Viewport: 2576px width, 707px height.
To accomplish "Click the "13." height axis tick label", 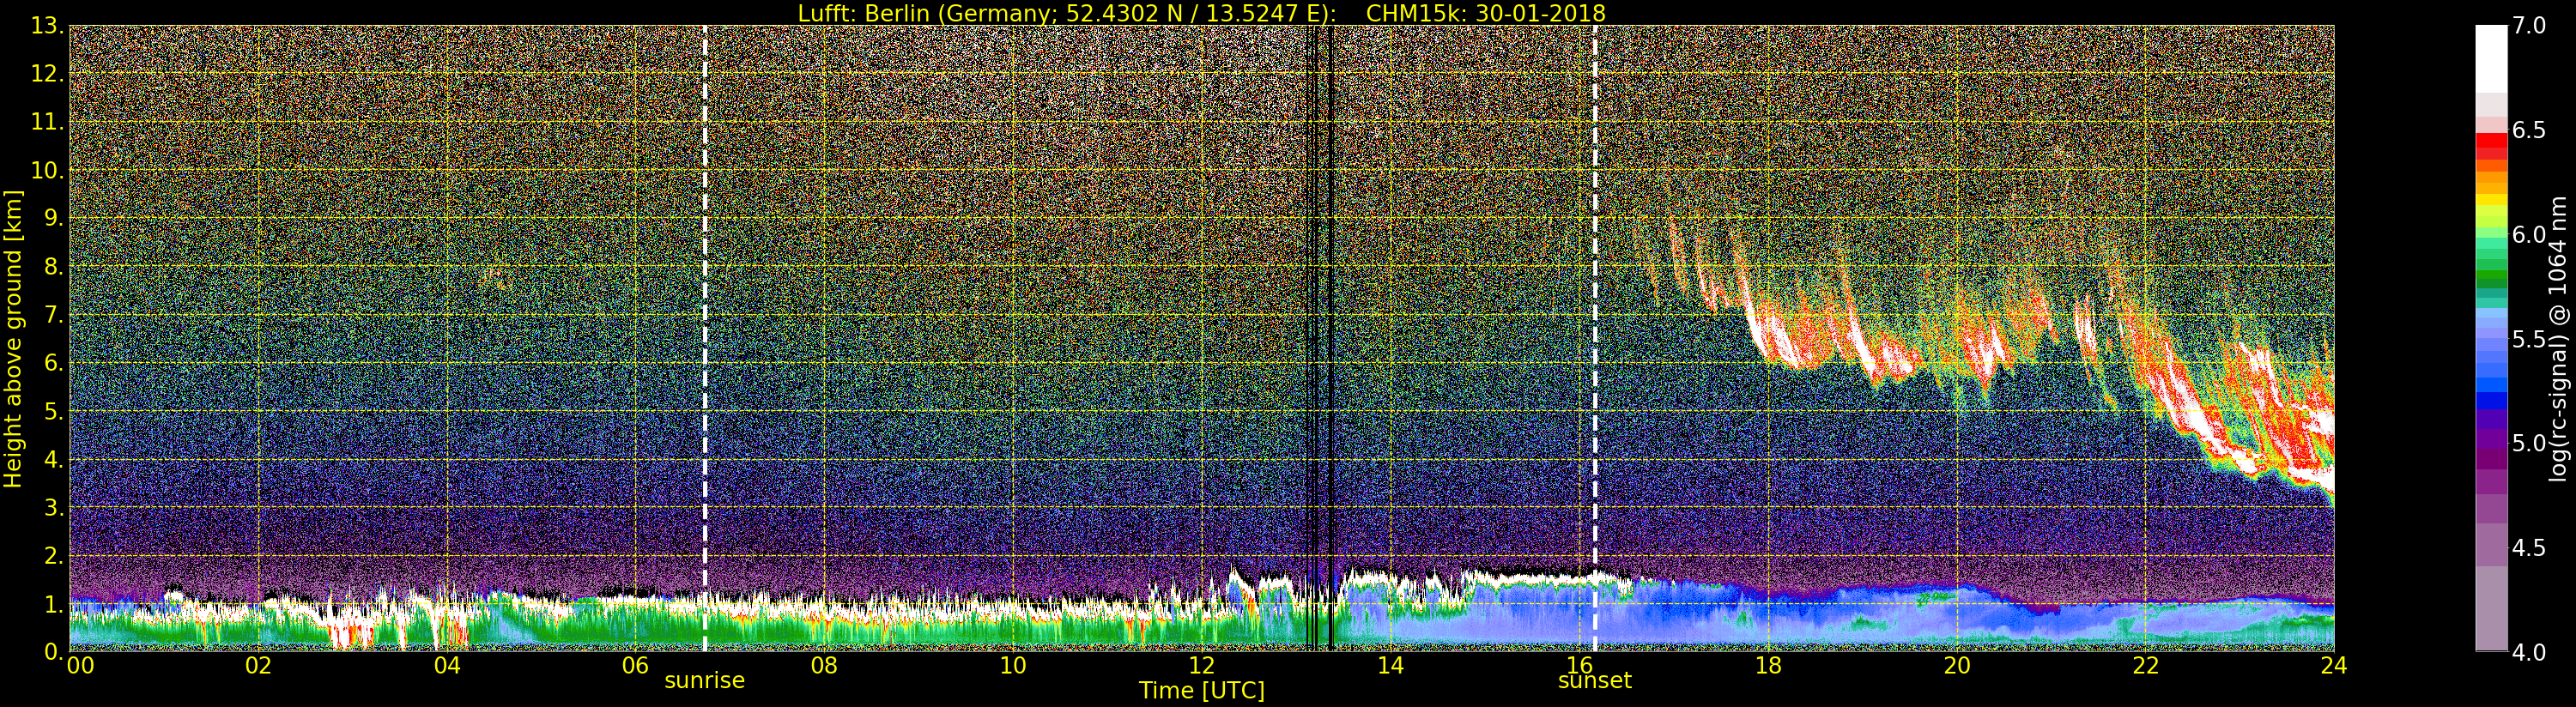I will pos(47,26).
